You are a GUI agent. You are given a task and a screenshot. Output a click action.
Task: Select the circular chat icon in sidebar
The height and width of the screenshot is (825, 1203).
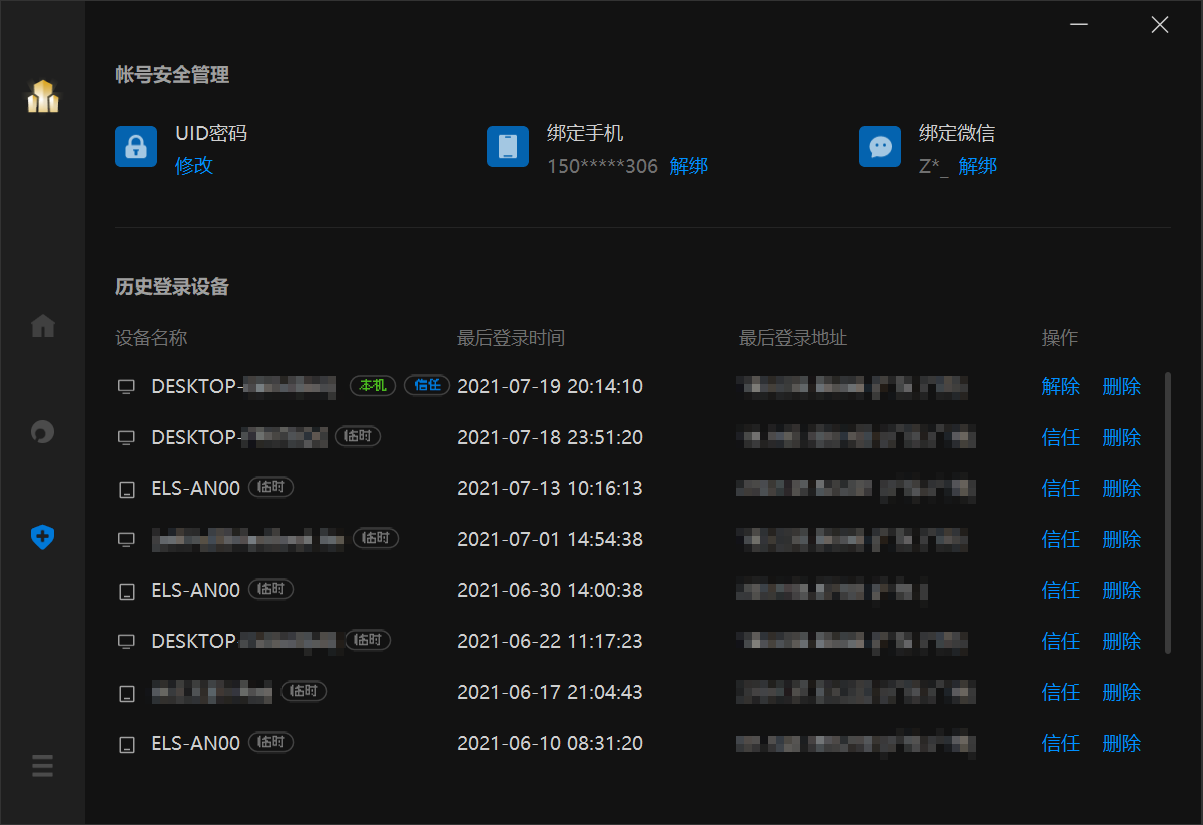[43, 432]
